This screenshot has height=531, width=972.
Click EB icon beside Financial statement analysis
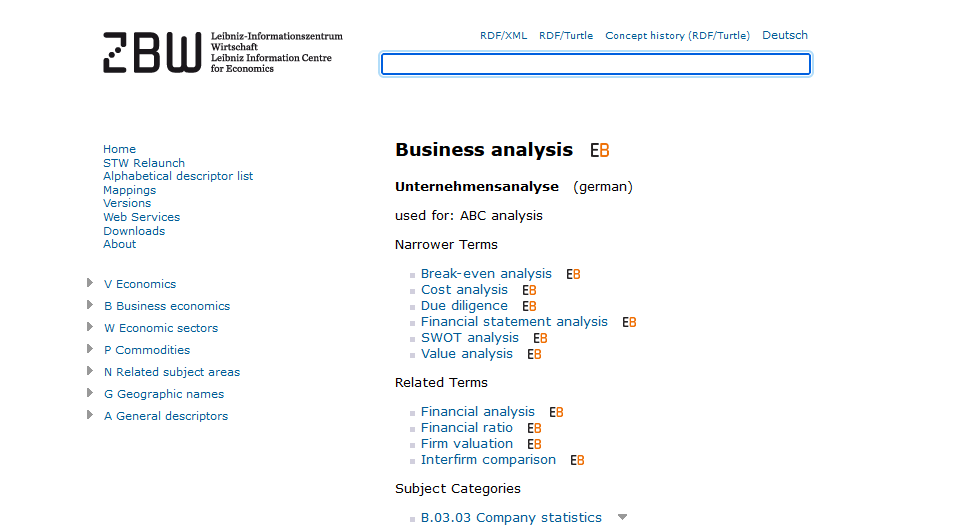tap(629, 322)
